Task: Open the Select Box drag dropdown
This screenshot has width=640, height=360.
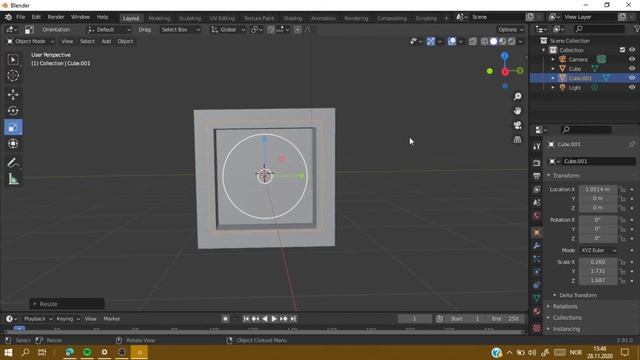Action: [x=180, y=30]
